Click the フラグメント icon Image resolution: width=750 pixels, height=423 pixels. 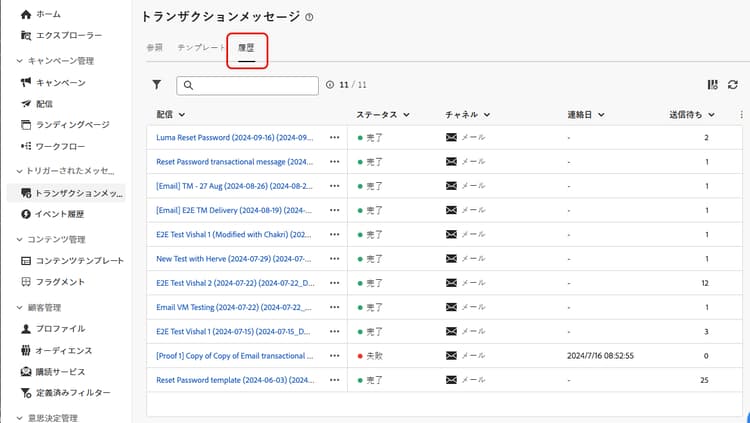pyautogui.click(x=26, y=282)
